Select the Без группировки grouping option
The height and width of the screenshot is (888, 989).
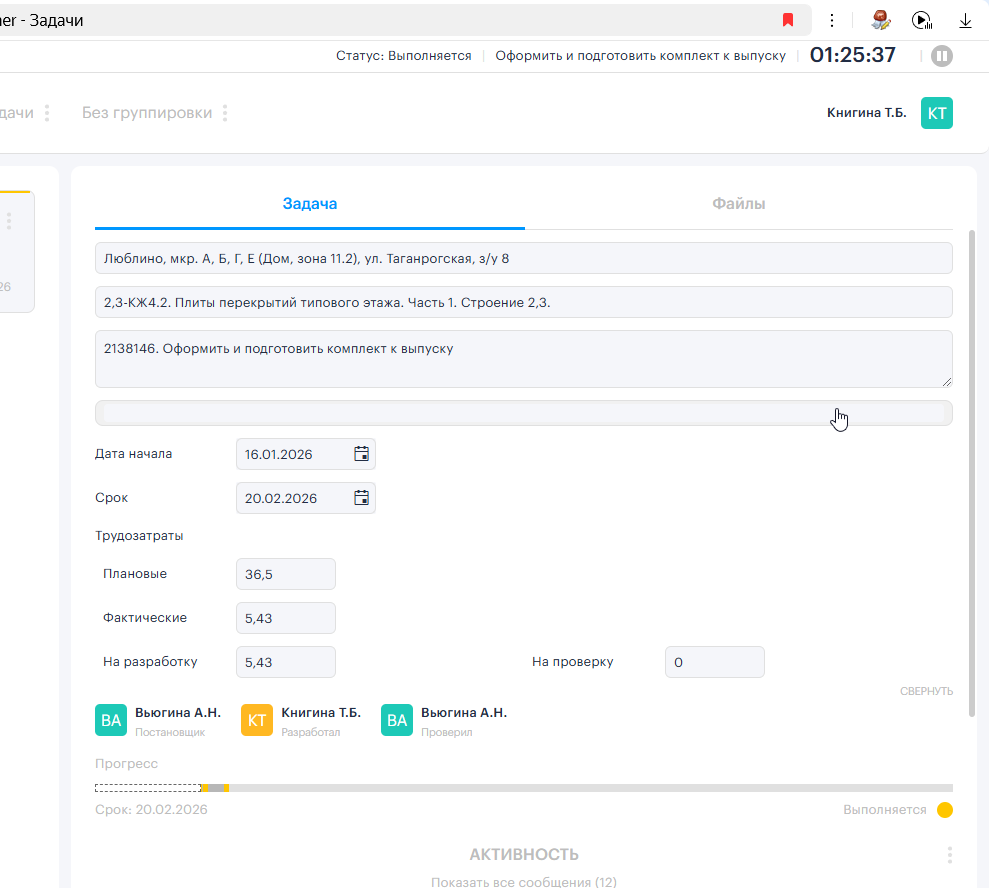coord(147,113)
